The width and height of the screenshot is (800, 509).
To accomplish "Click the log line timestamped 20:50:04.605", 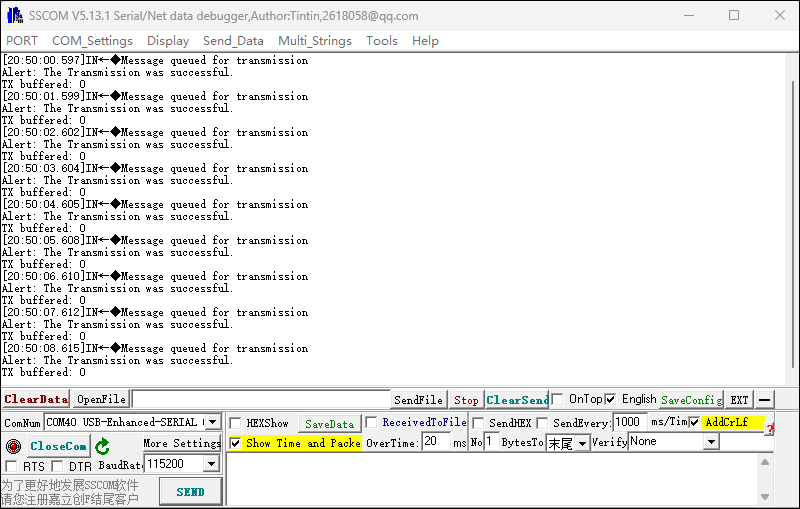I will tap(155, 204).
